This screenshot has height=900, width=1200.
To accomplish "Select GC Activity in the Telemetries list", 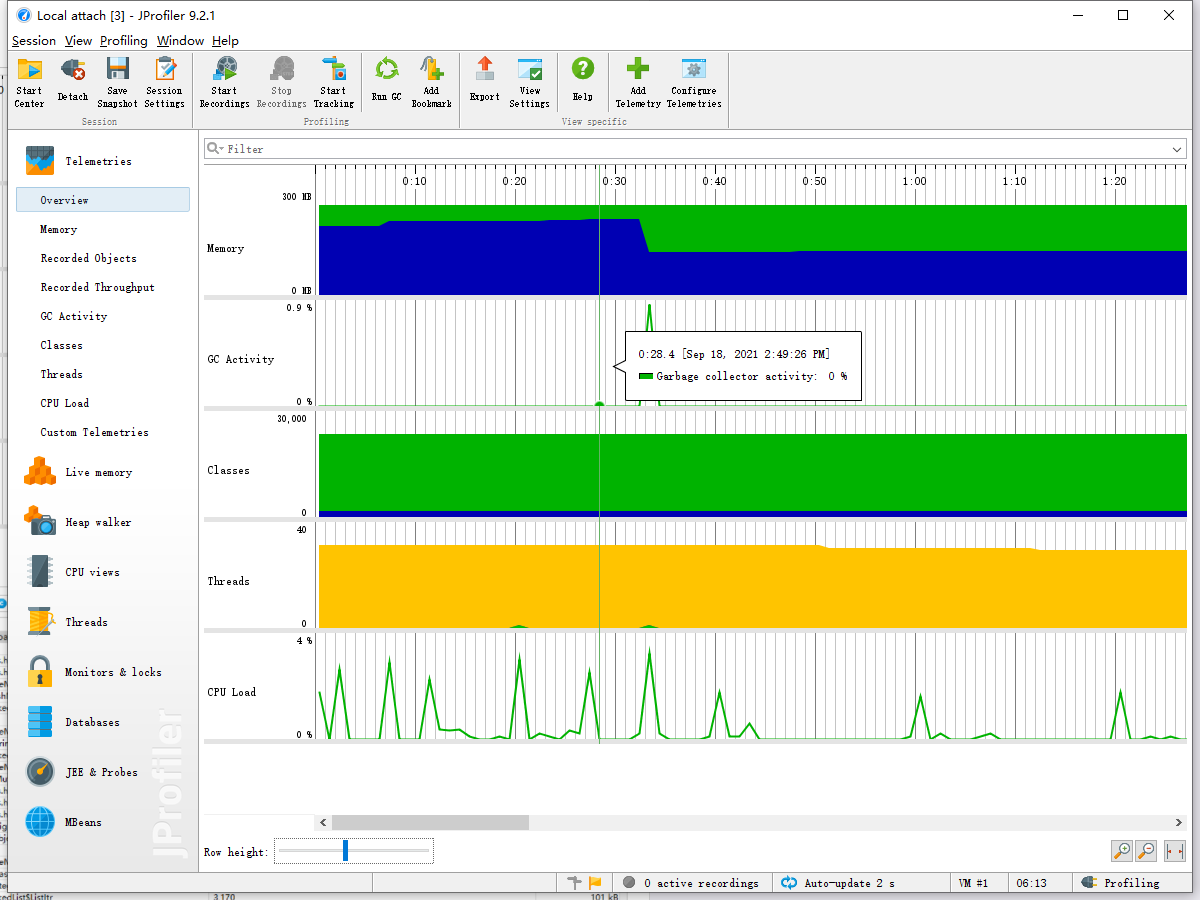I will click(73, 316).
